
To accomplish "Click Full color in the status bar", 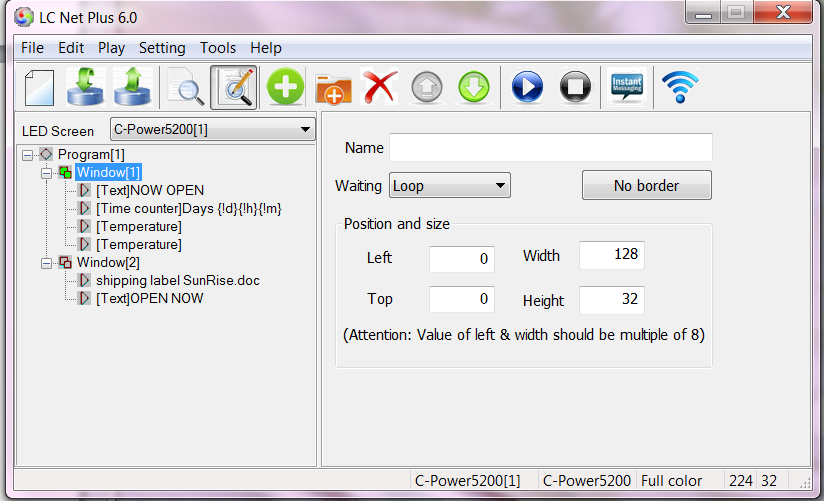I will (x=672, y=480).
